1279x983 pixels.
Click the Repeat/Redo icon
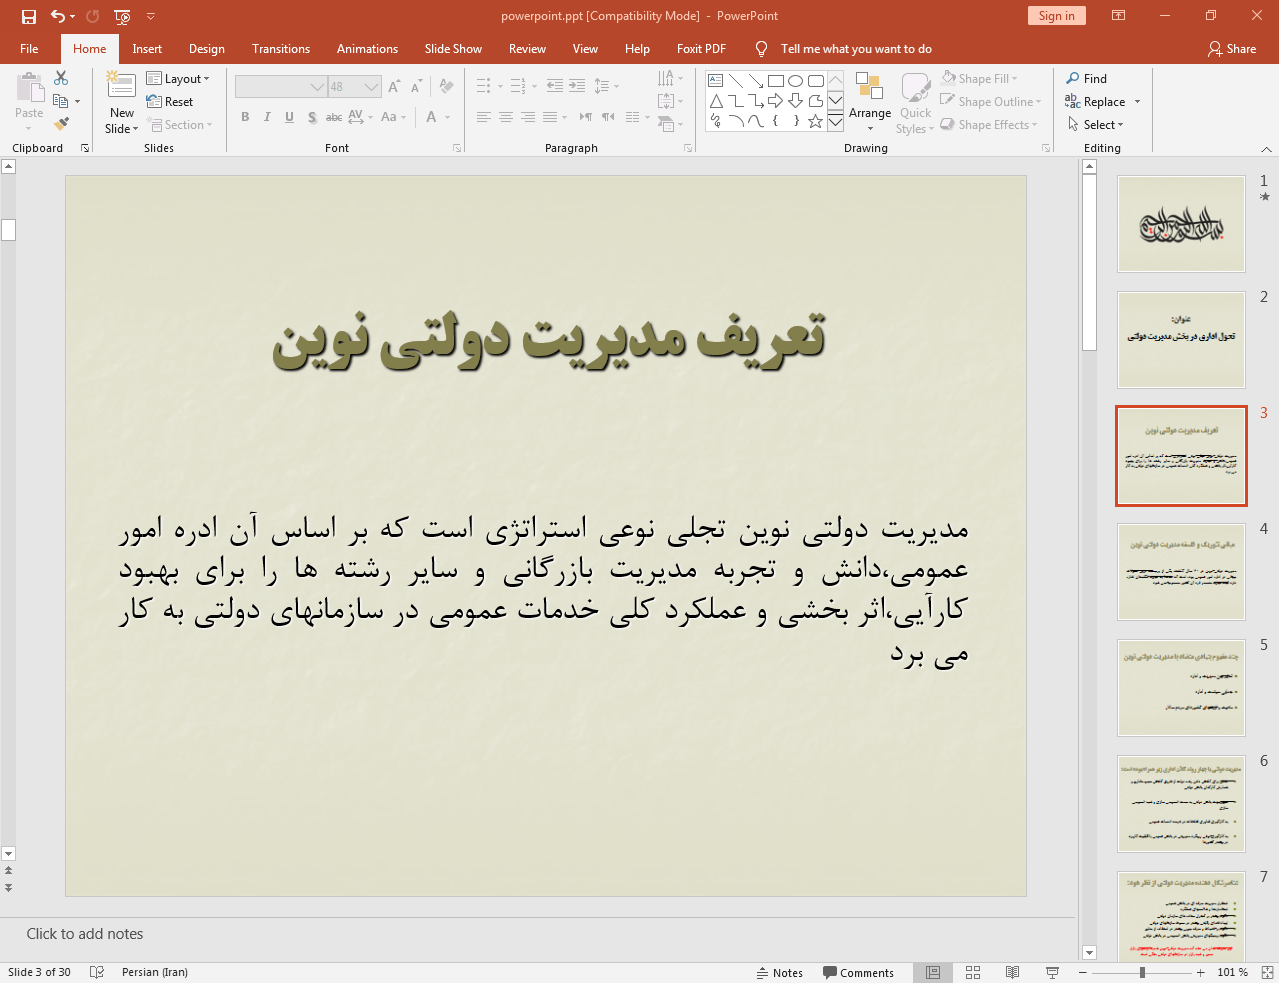(93, 16)
